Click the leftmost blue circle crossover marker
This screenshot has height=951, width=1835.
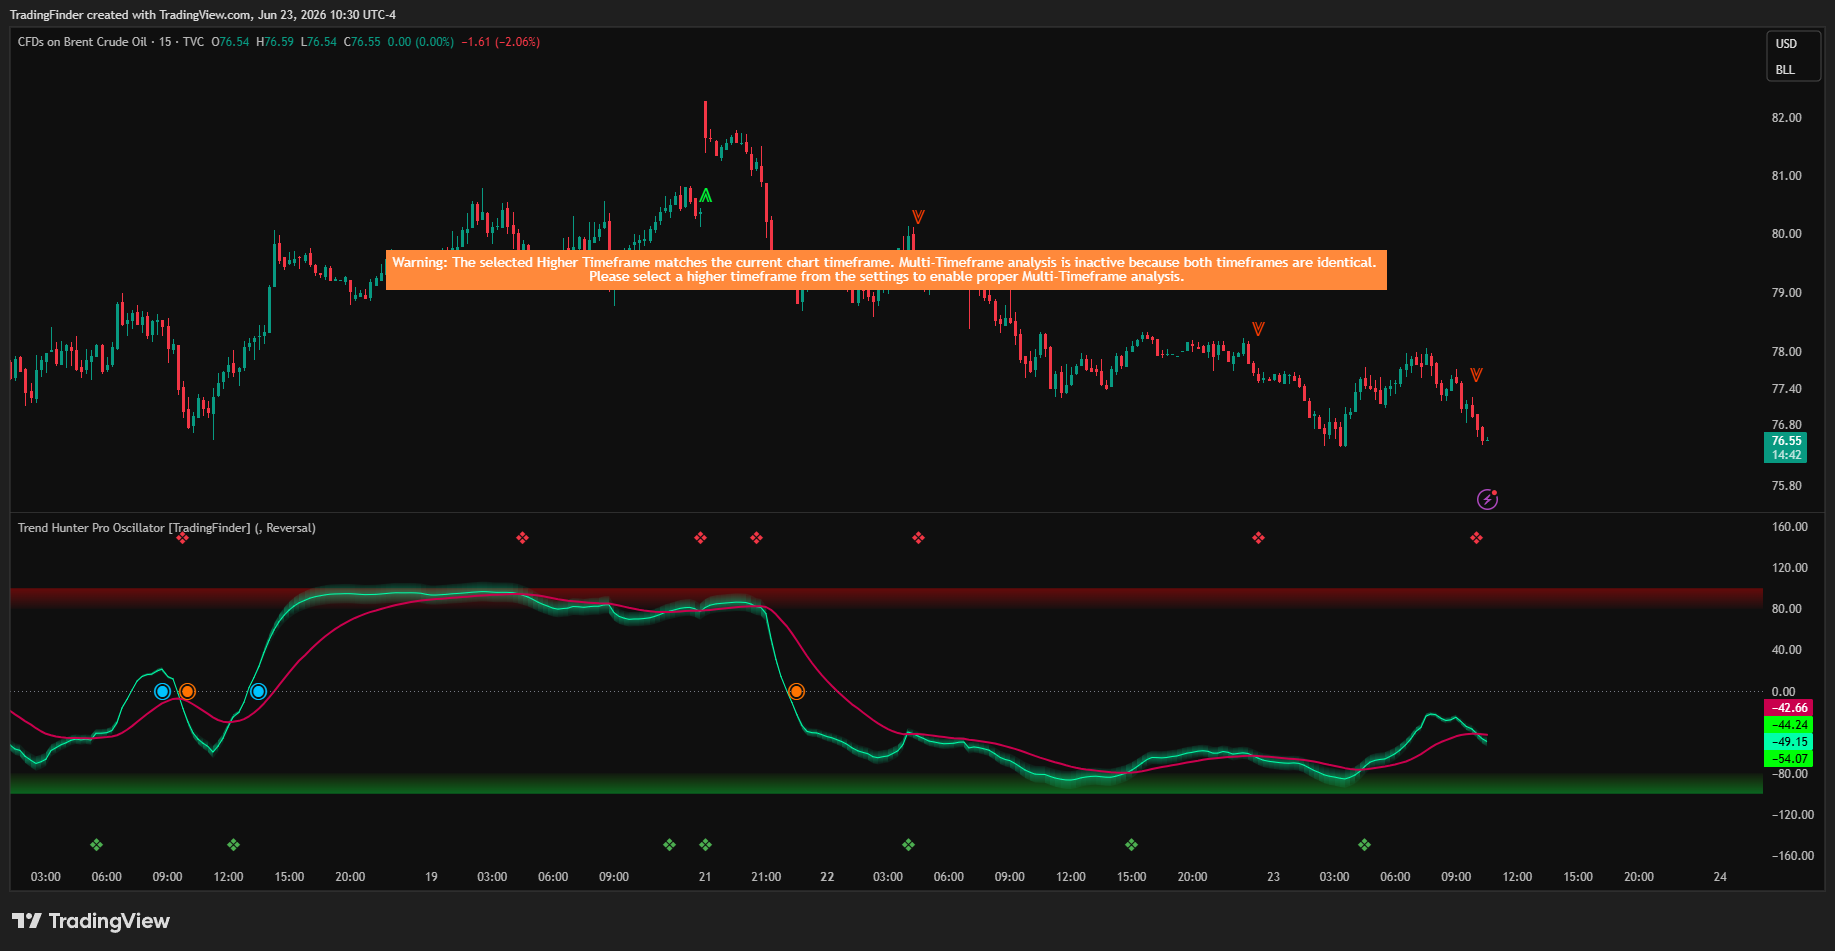pyautogui.click(x=162, y=691)
